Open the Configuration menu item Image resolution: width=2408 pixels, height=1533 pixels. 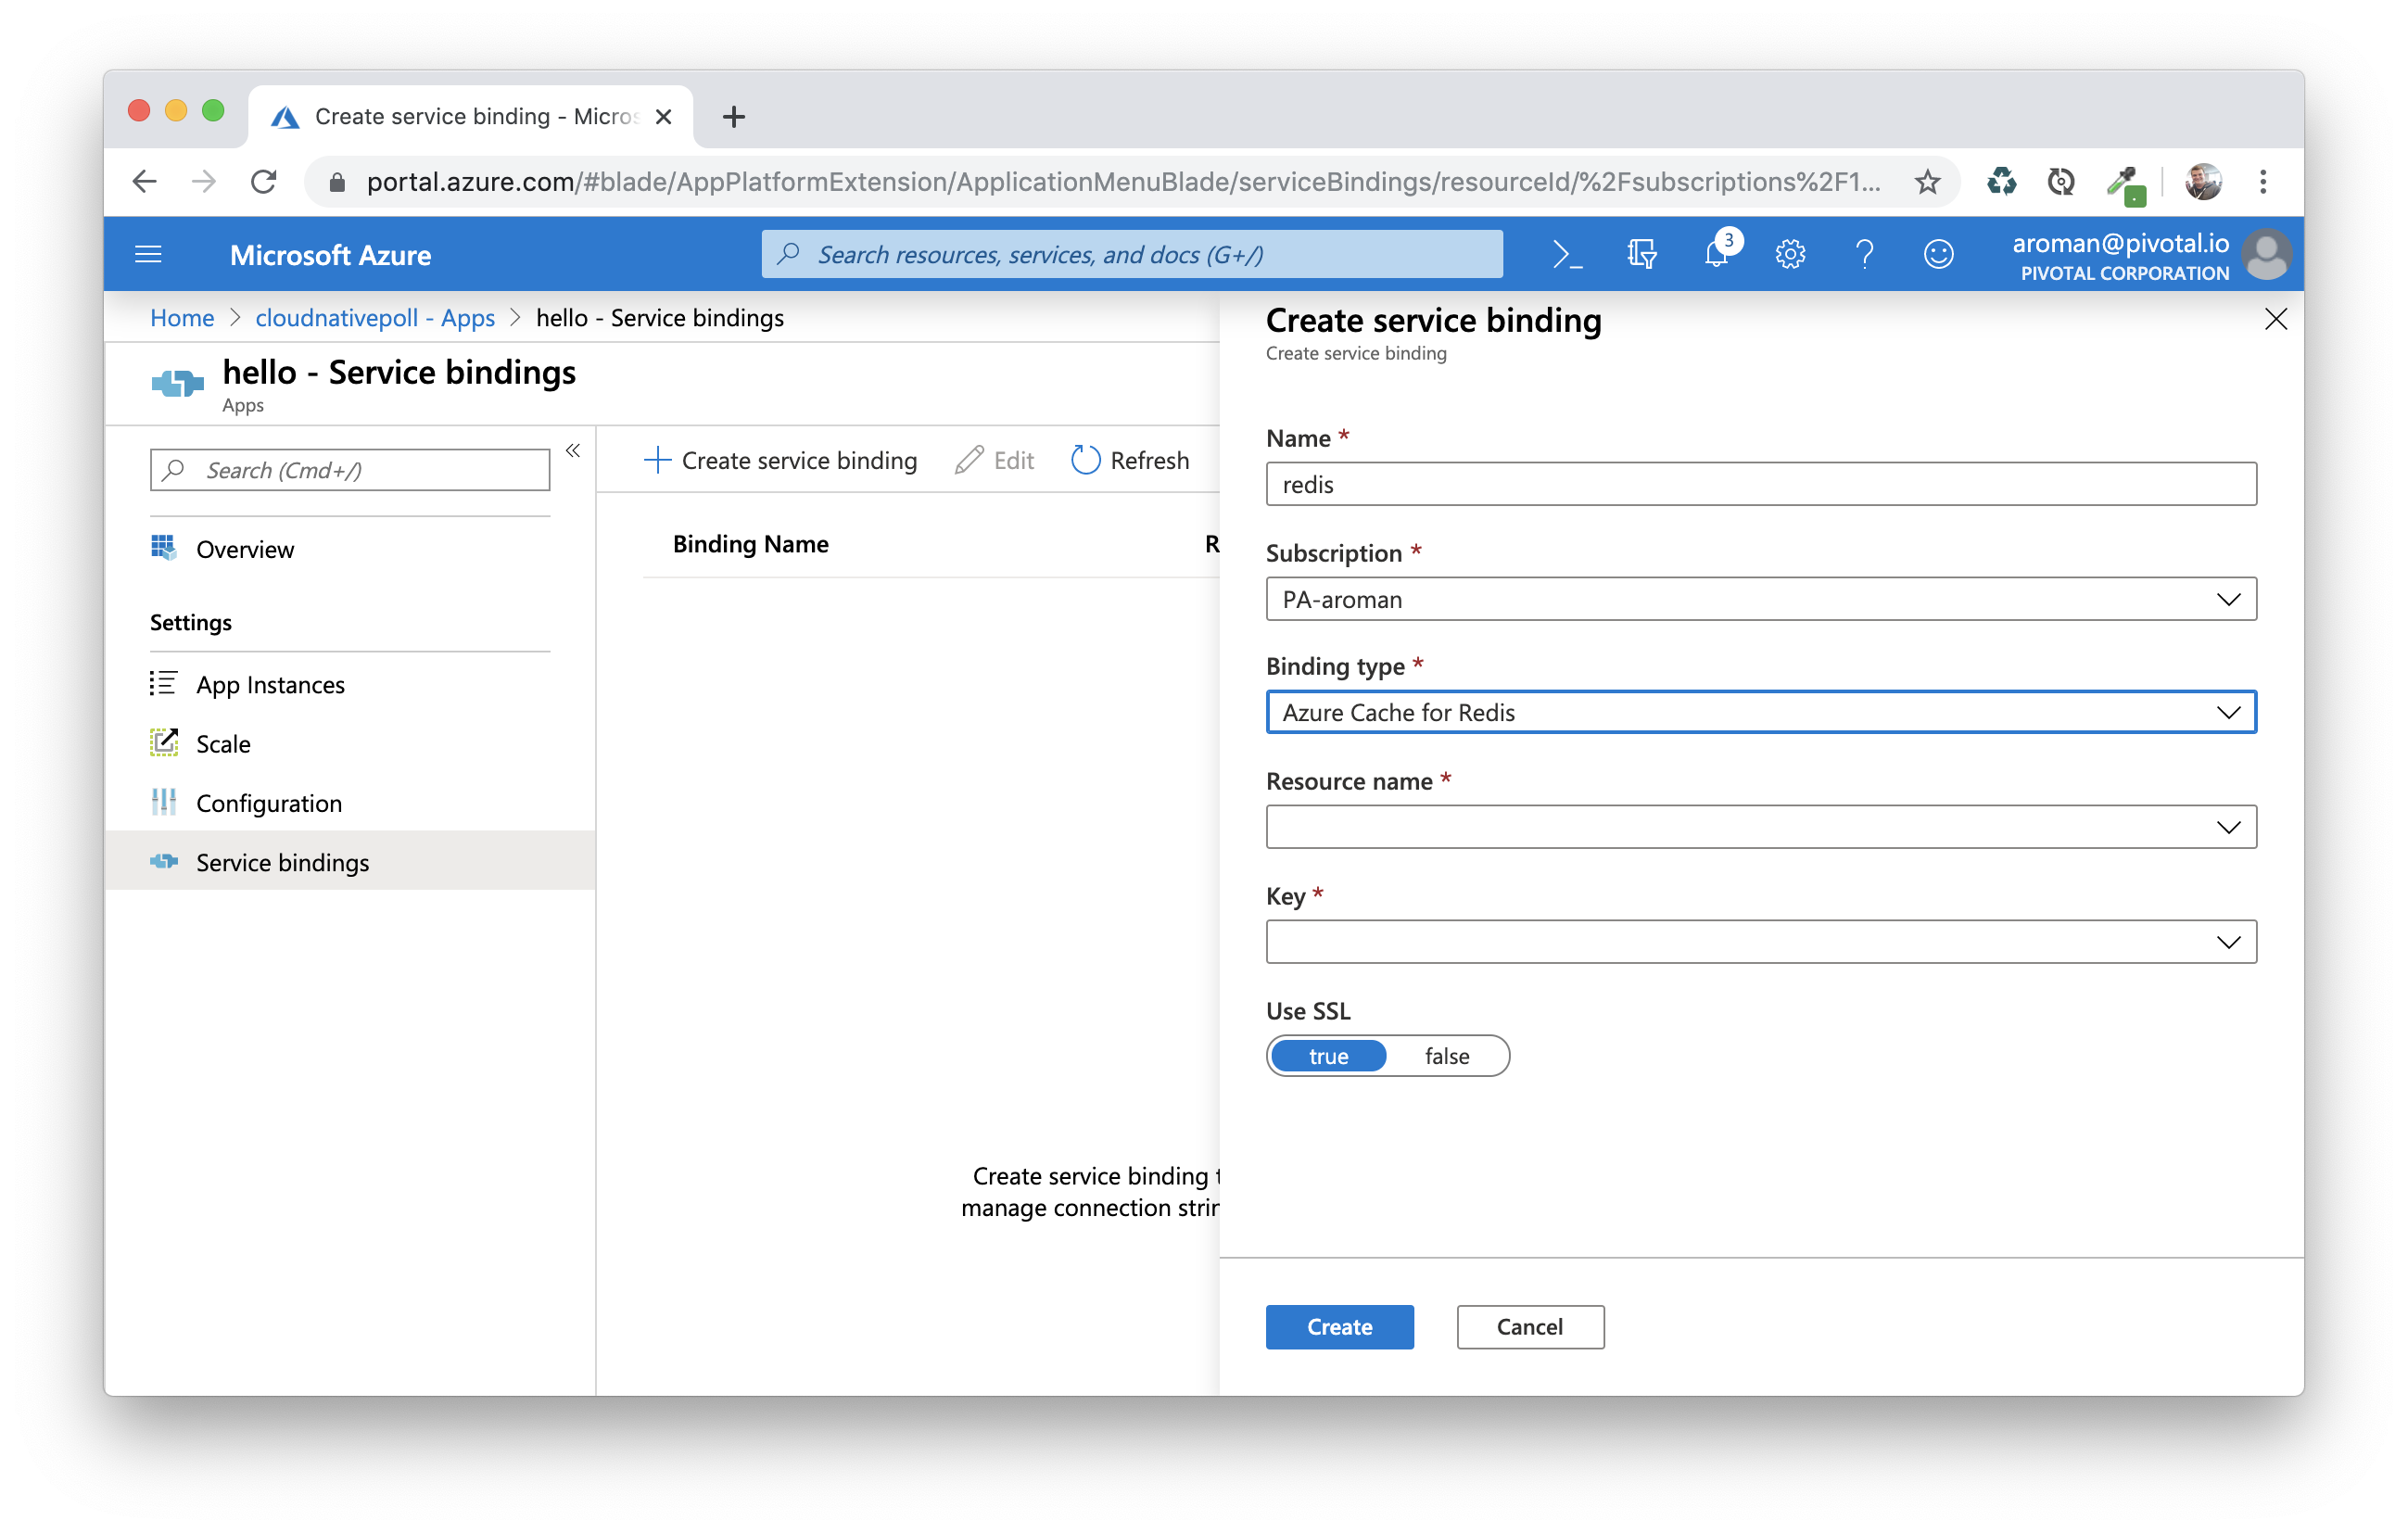click(269, 803)
